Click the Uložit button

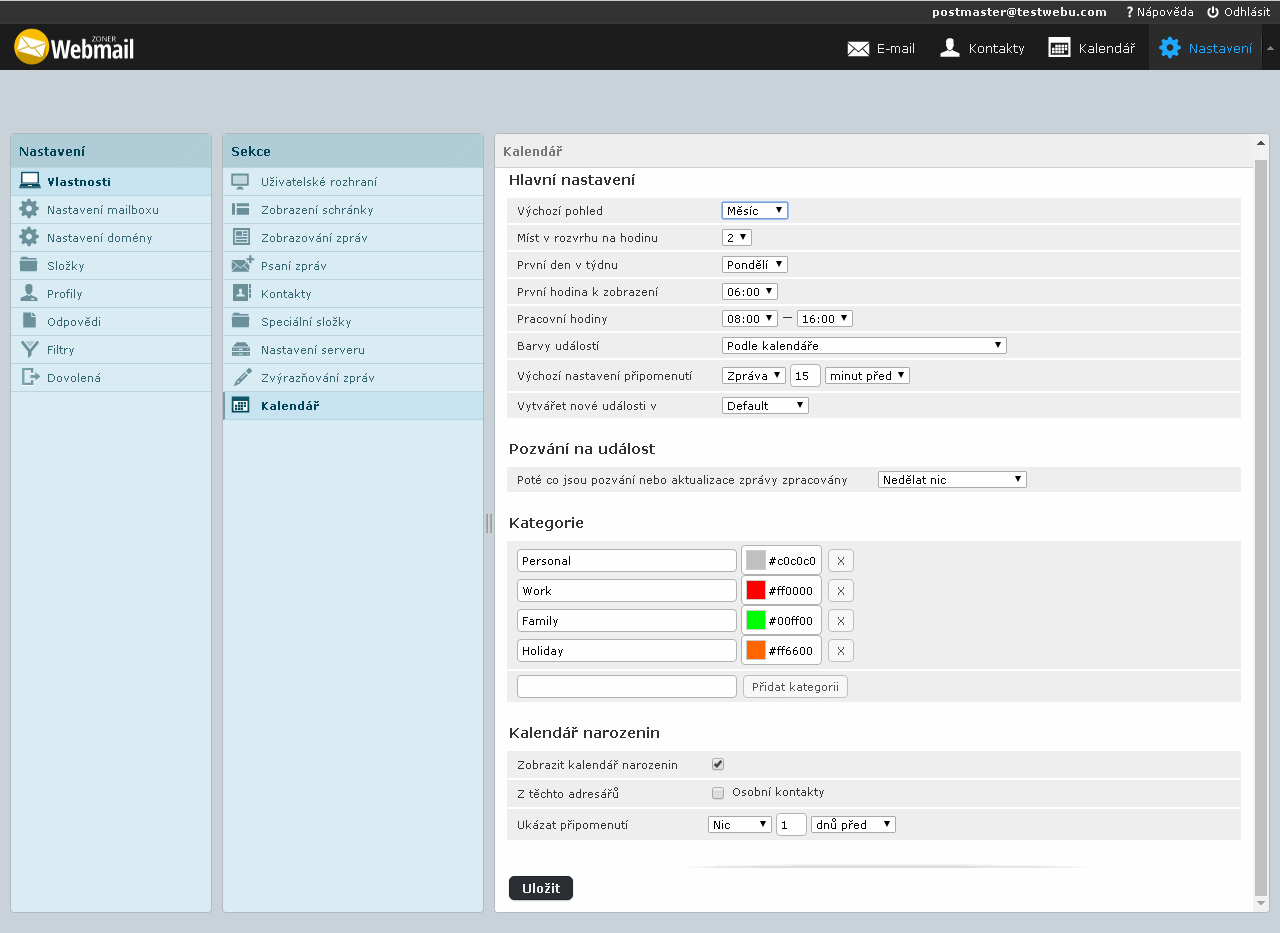click(540, 888)
